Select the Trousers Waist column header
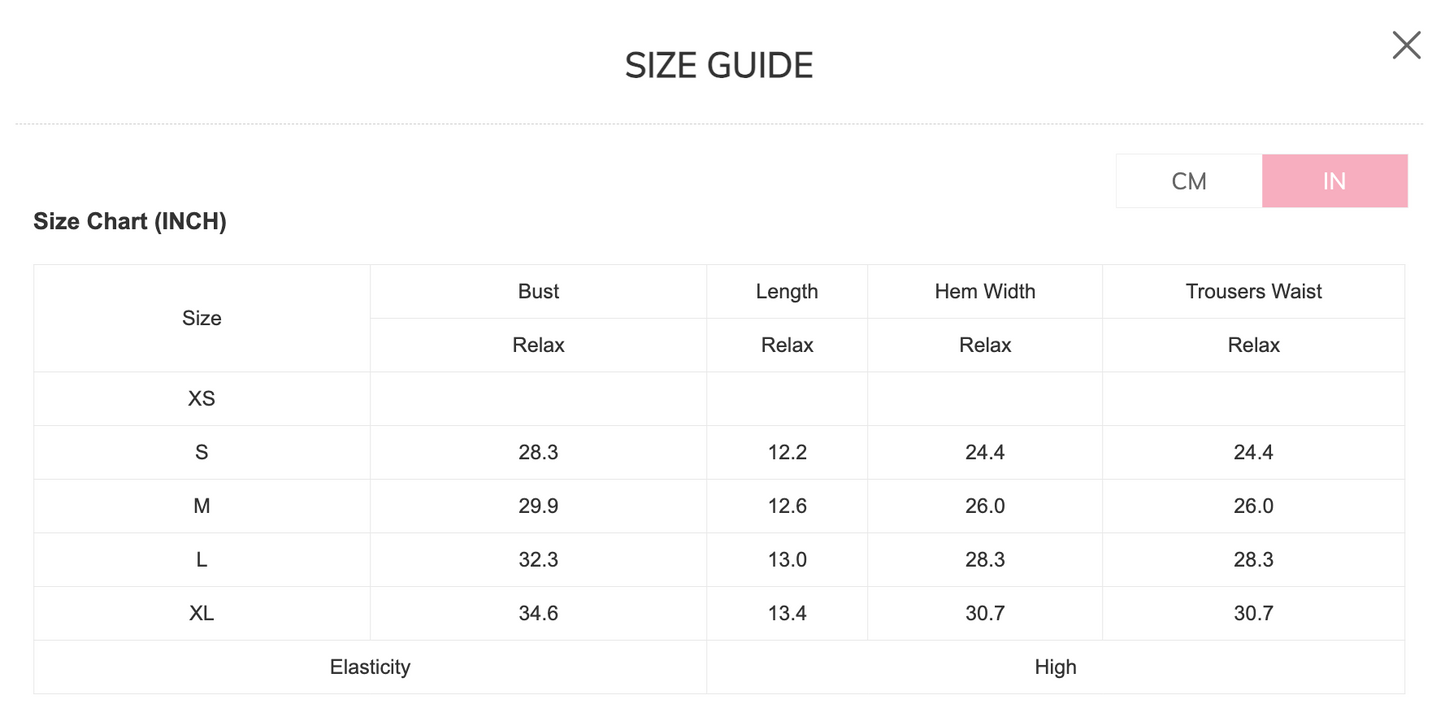Image resolution: width=1445 pixels, height=717 pixels. (x=1253, y=291)
